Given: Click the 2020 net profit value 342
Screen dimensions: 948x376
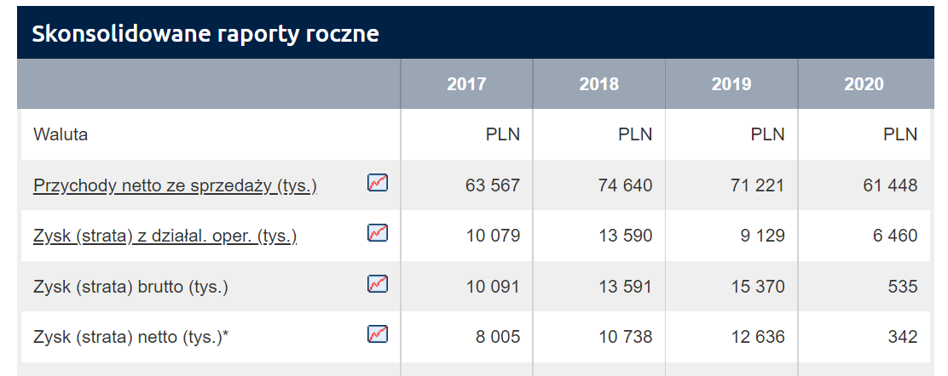Looking at the screenshot, I should 903,336.
